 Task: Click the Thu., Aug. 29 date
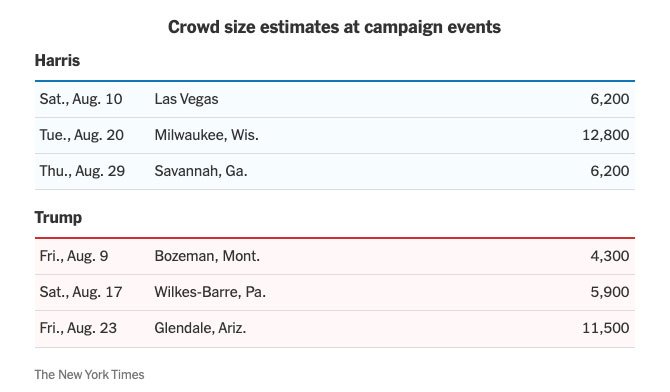point(82,171)
